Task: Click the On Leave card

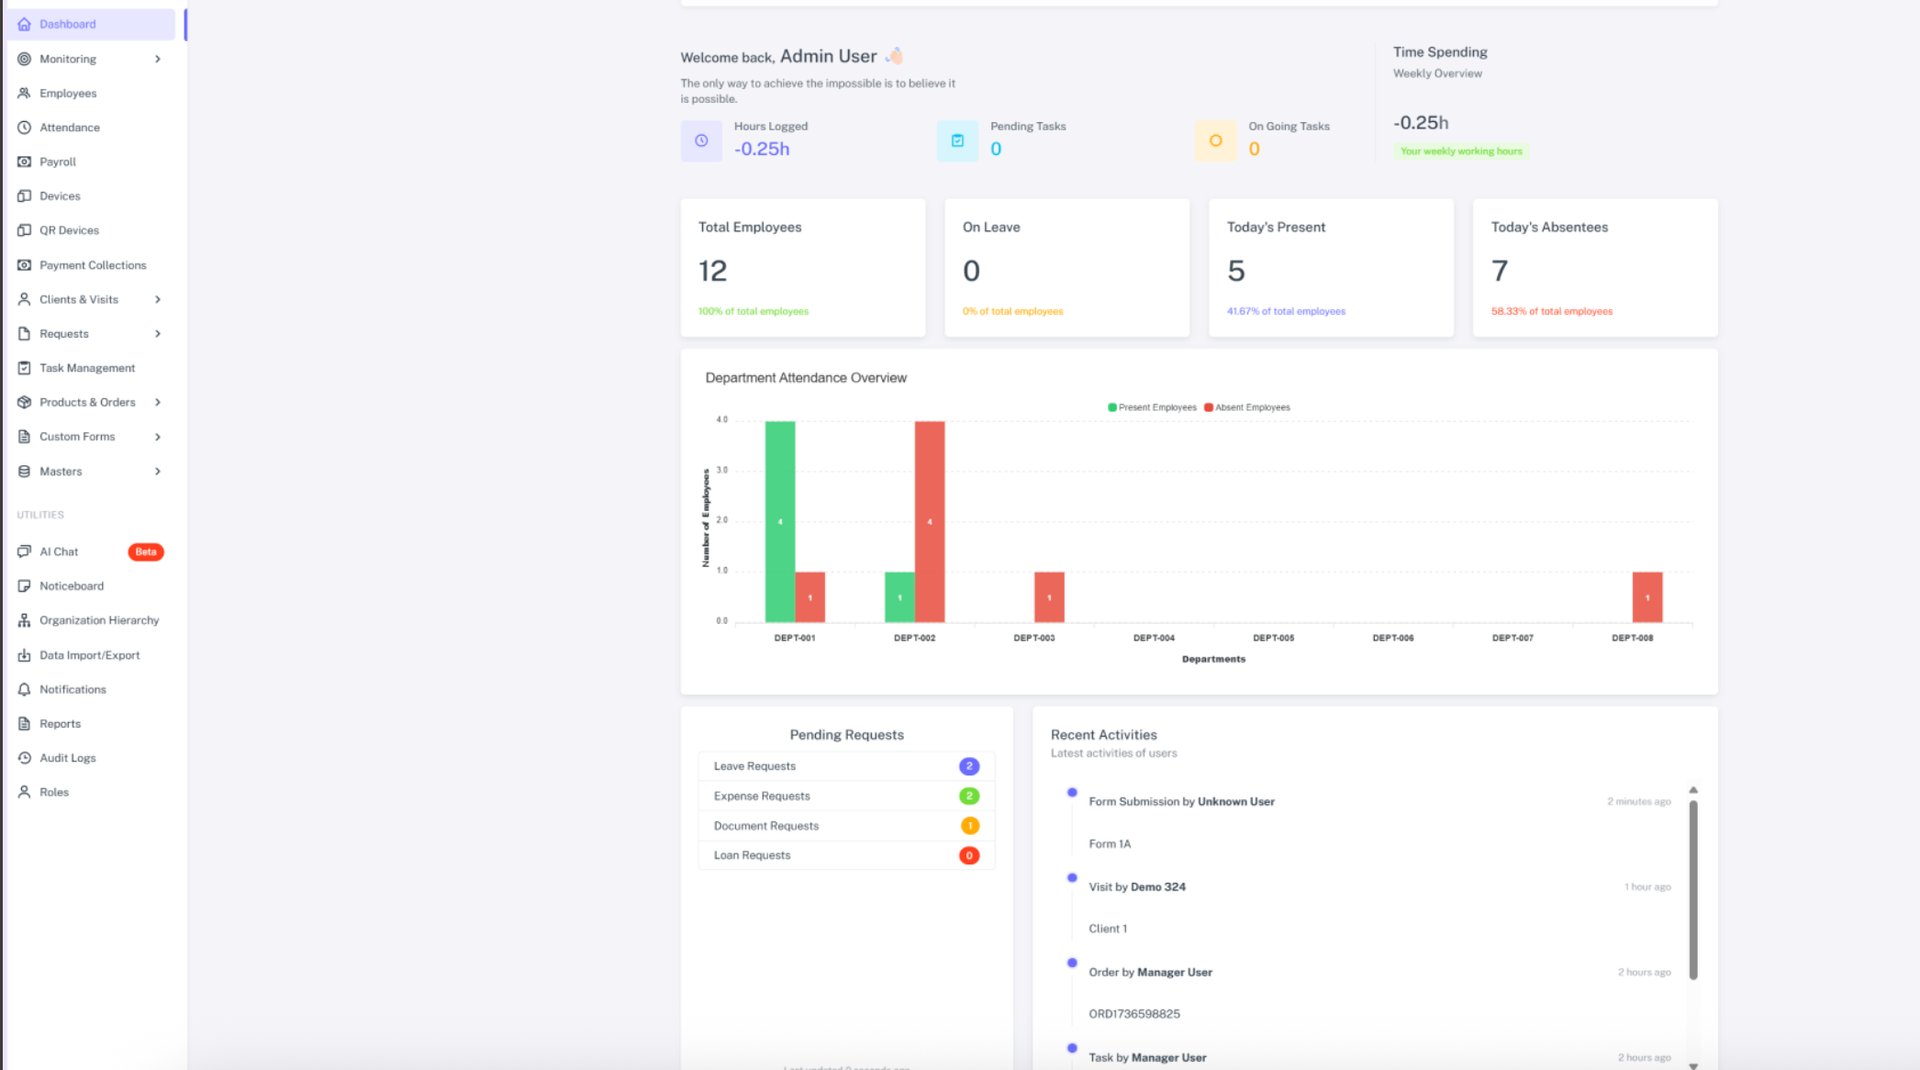Action: click(1067, 268)
